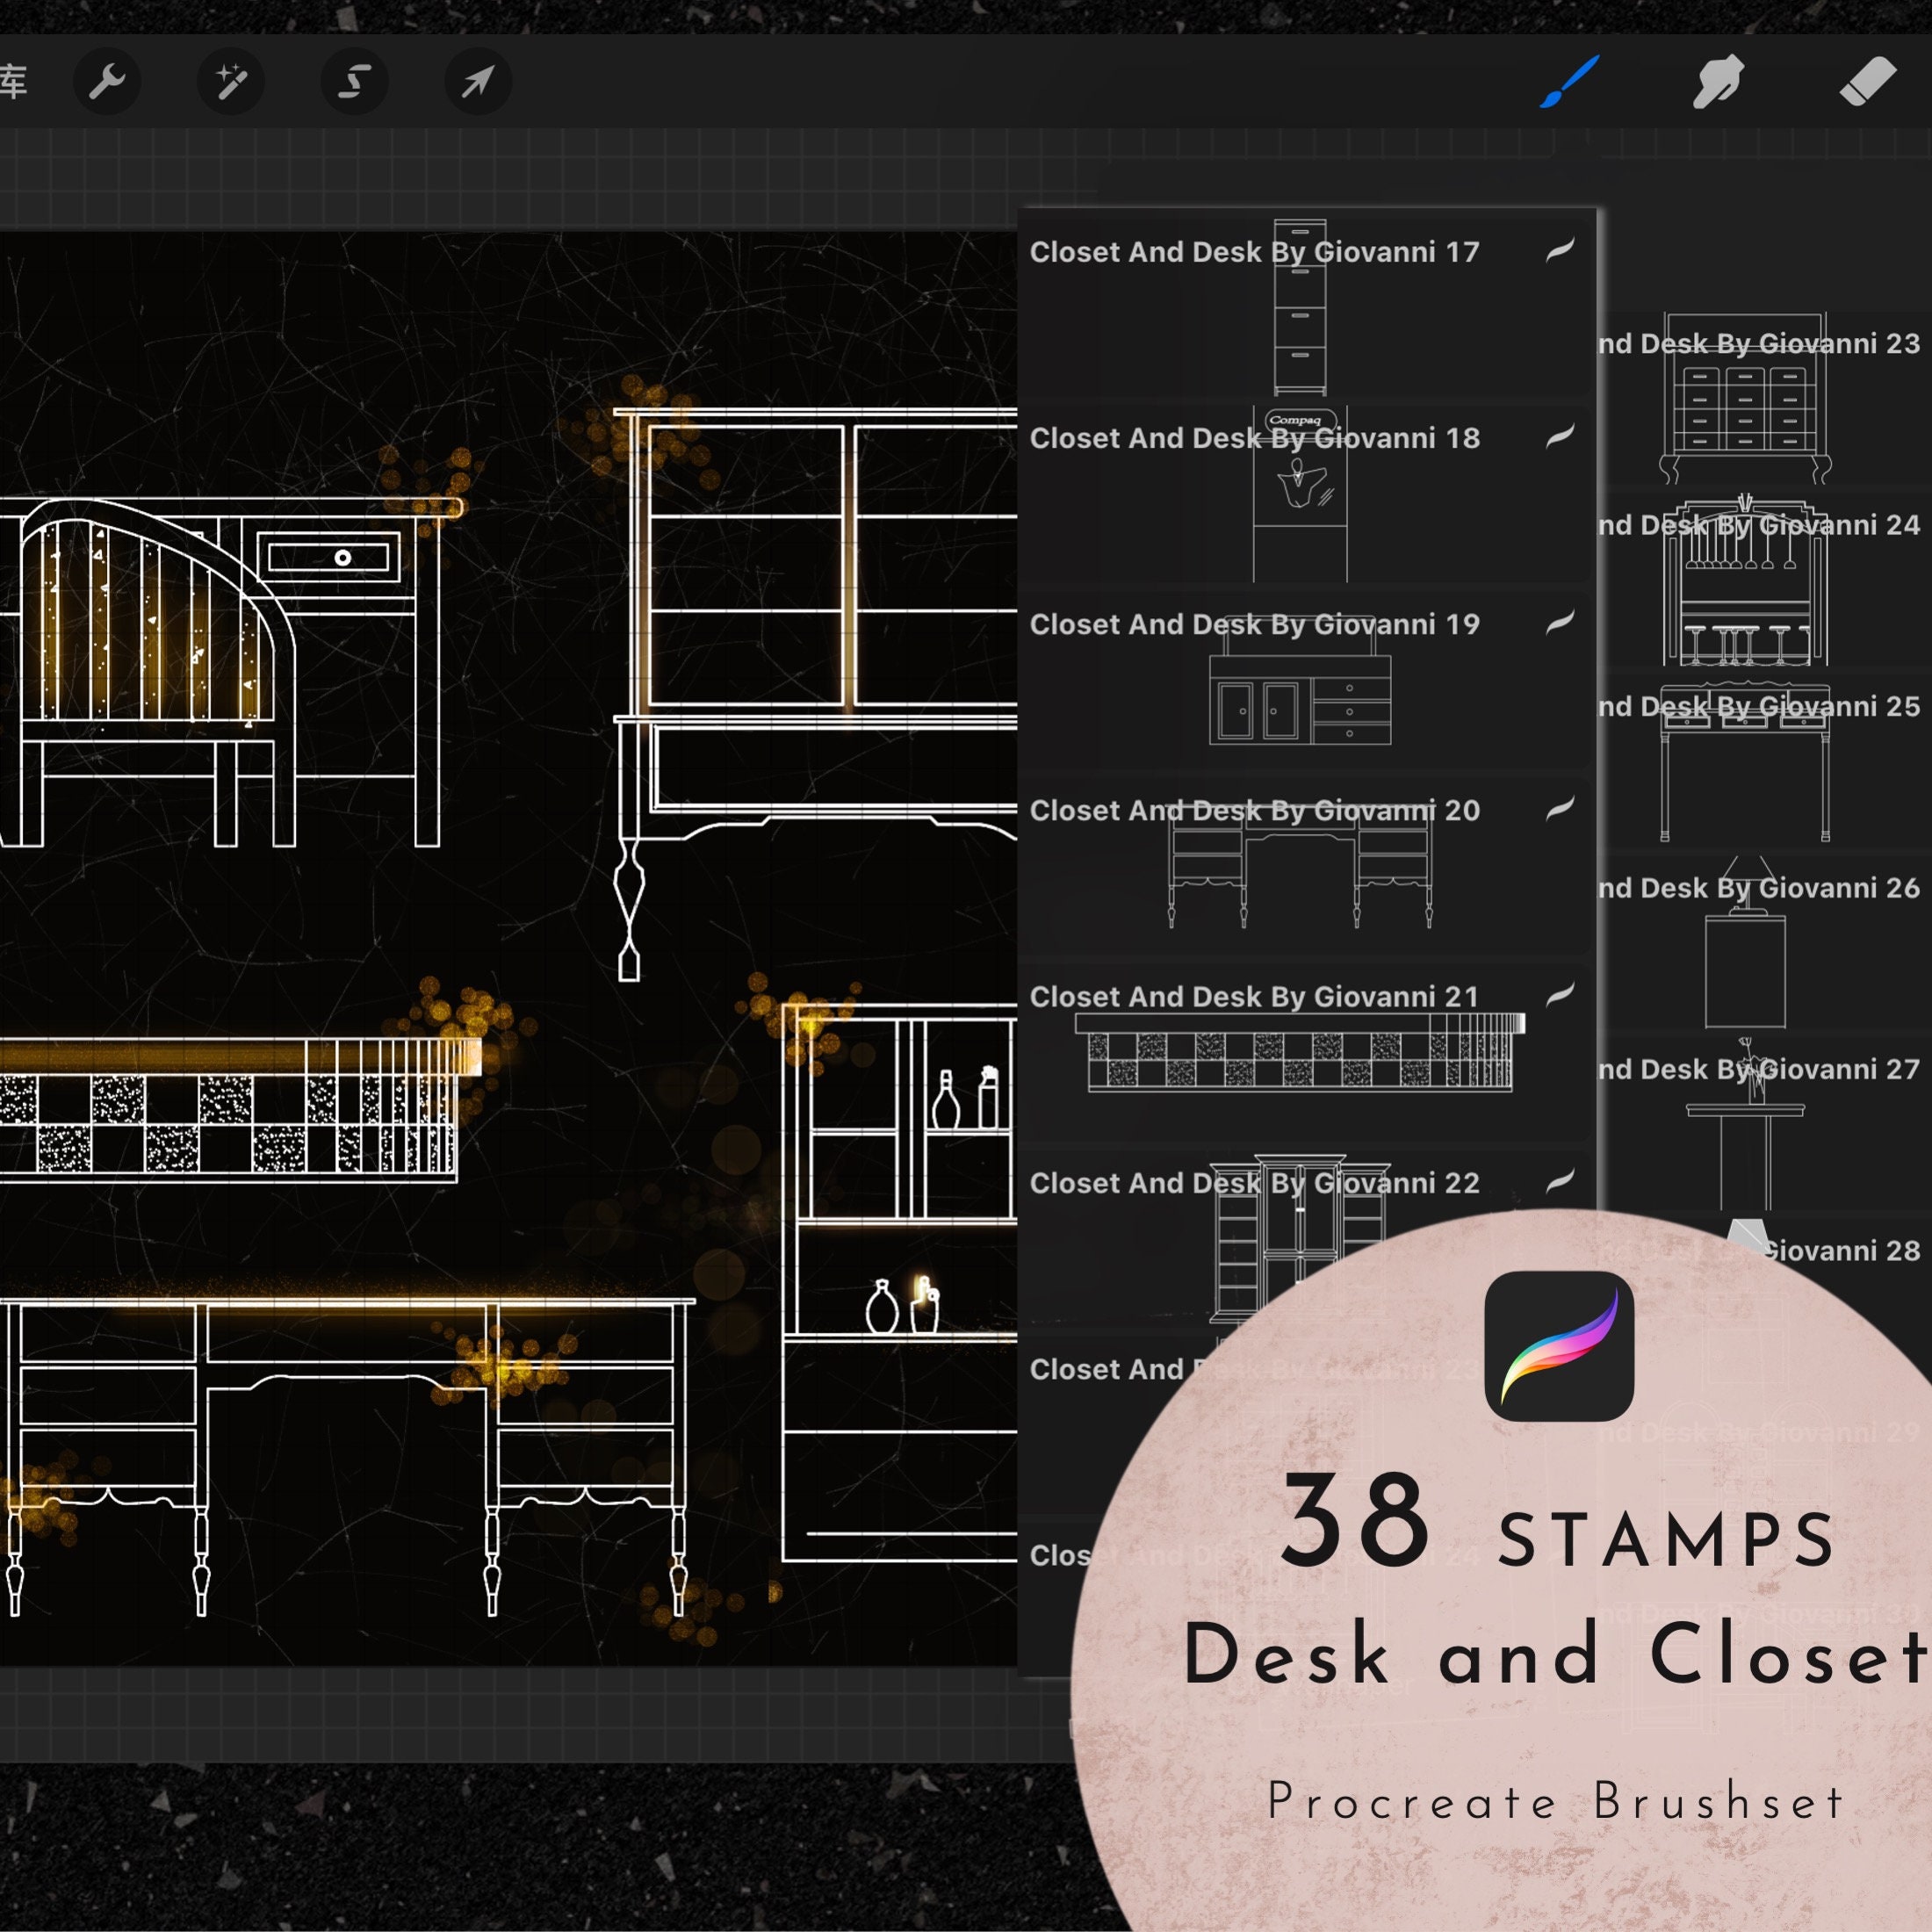
Task: Select the blue Paintbrush tool
Action: (x=1569, y=81)
